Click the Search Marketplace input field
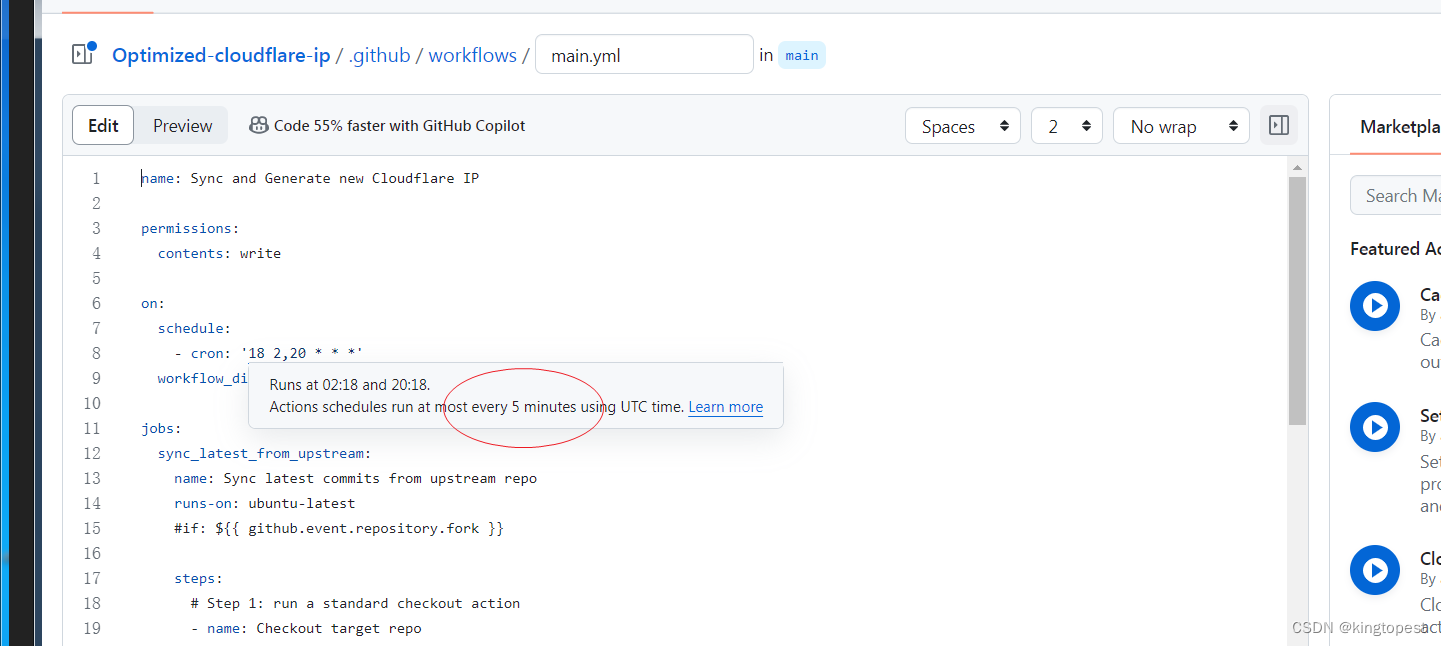 click(1396, 195)
